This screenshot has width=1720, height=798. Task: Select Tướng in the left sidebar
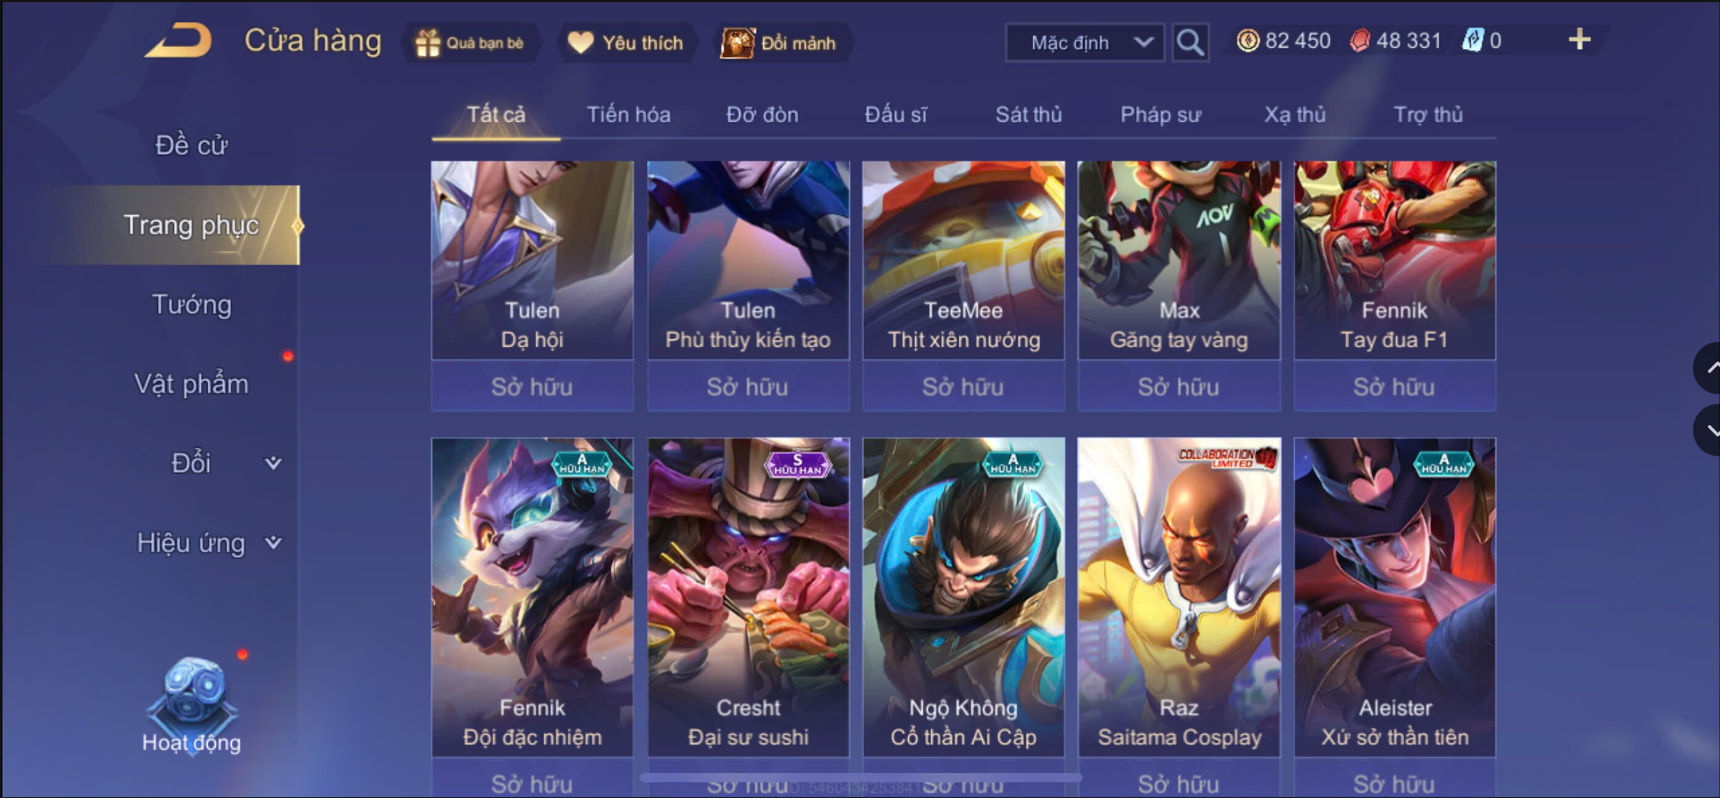(191, 304)
